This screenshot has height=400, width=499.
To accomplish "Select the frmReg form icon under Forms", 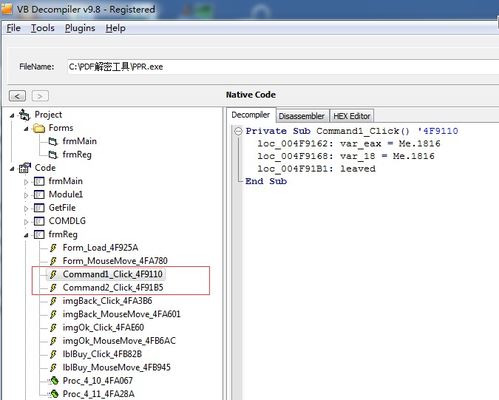I will click(x=53, y=155).
